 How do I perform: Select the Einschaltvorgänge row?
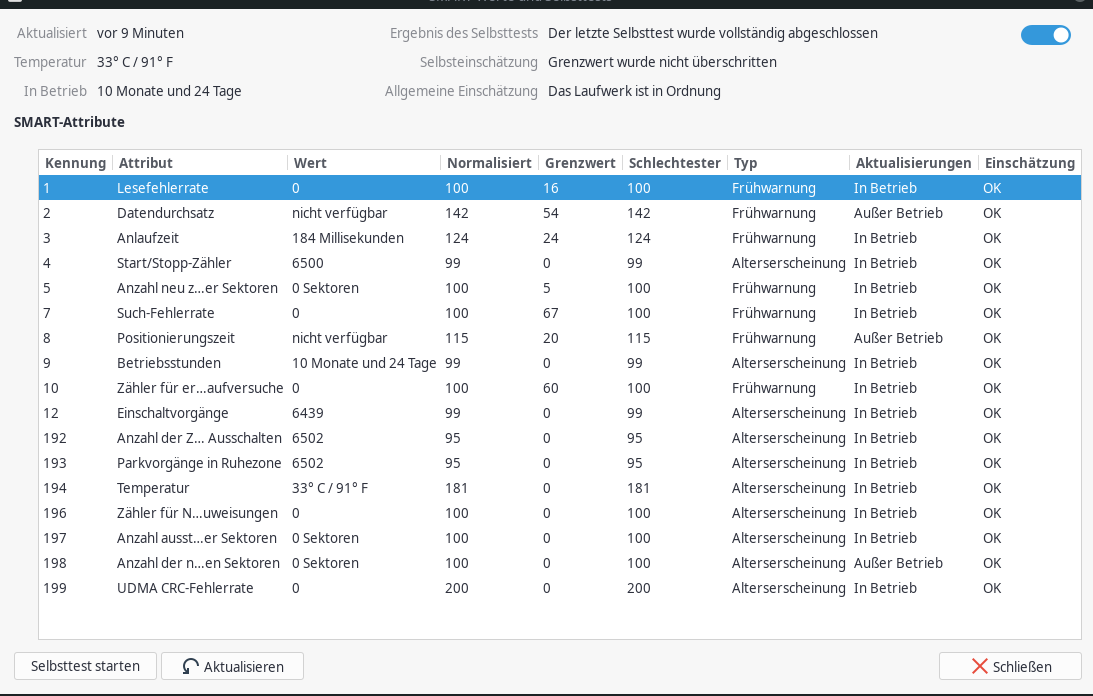(x=560, y=413)
